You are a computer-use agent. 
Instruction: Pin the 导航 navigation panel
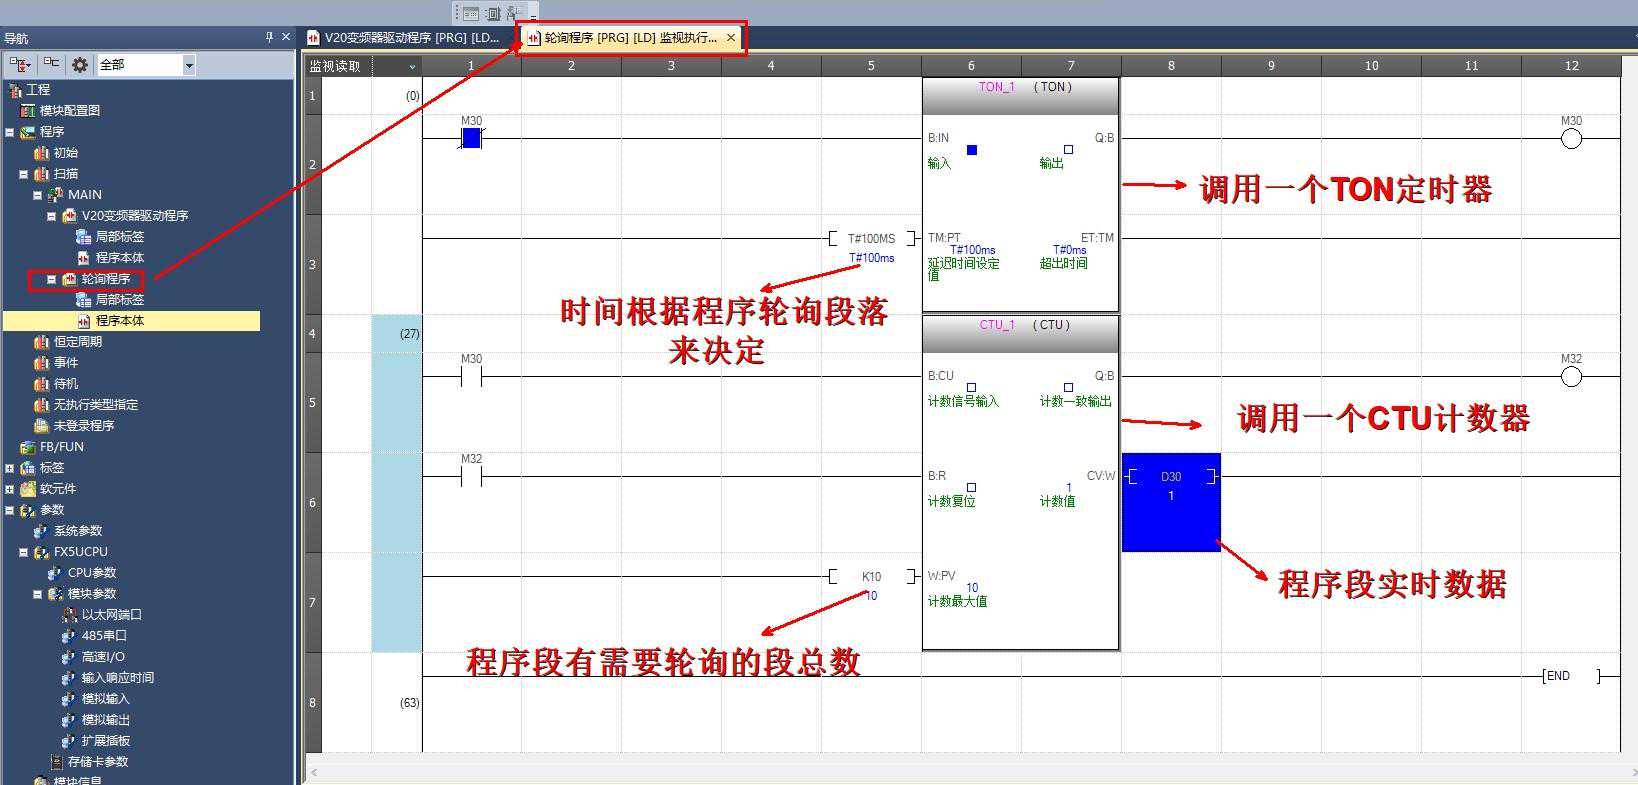point(269,37)
